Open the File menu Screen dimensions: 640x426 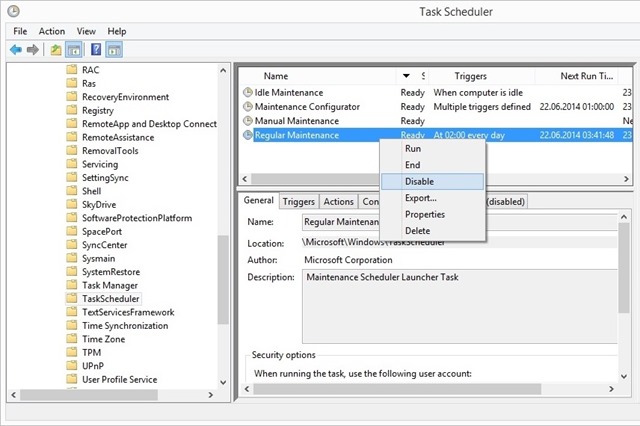point(20,31)
